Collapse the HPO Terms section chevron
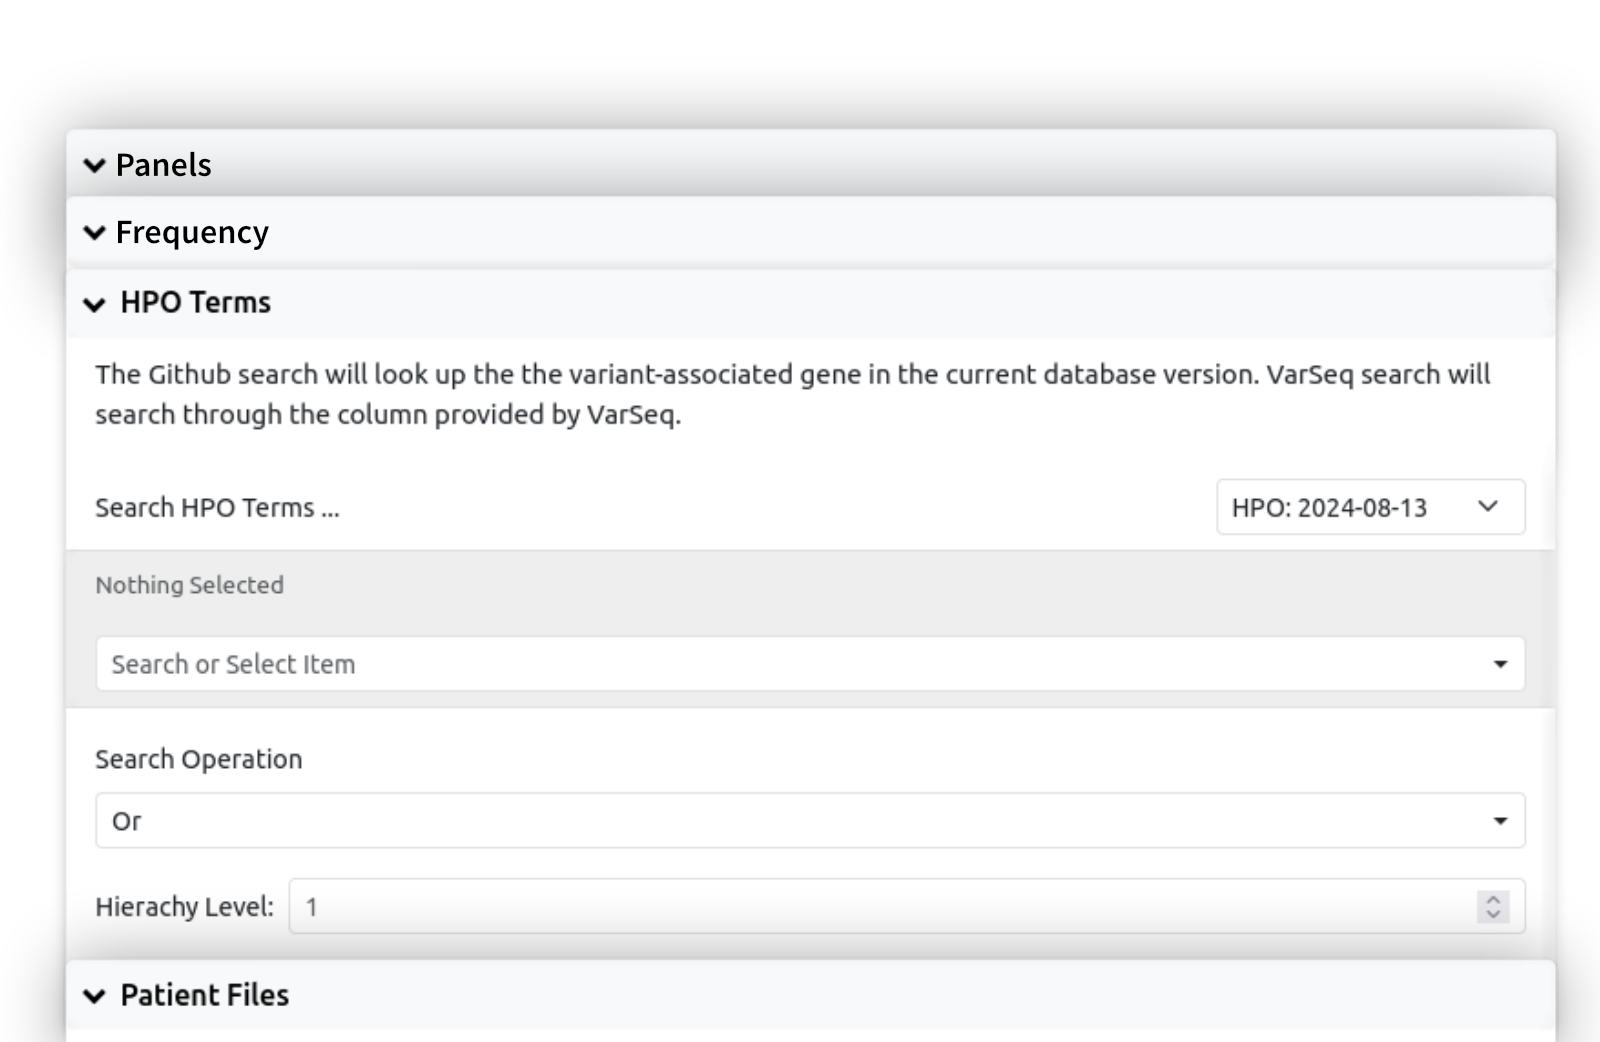 (95, 304)
